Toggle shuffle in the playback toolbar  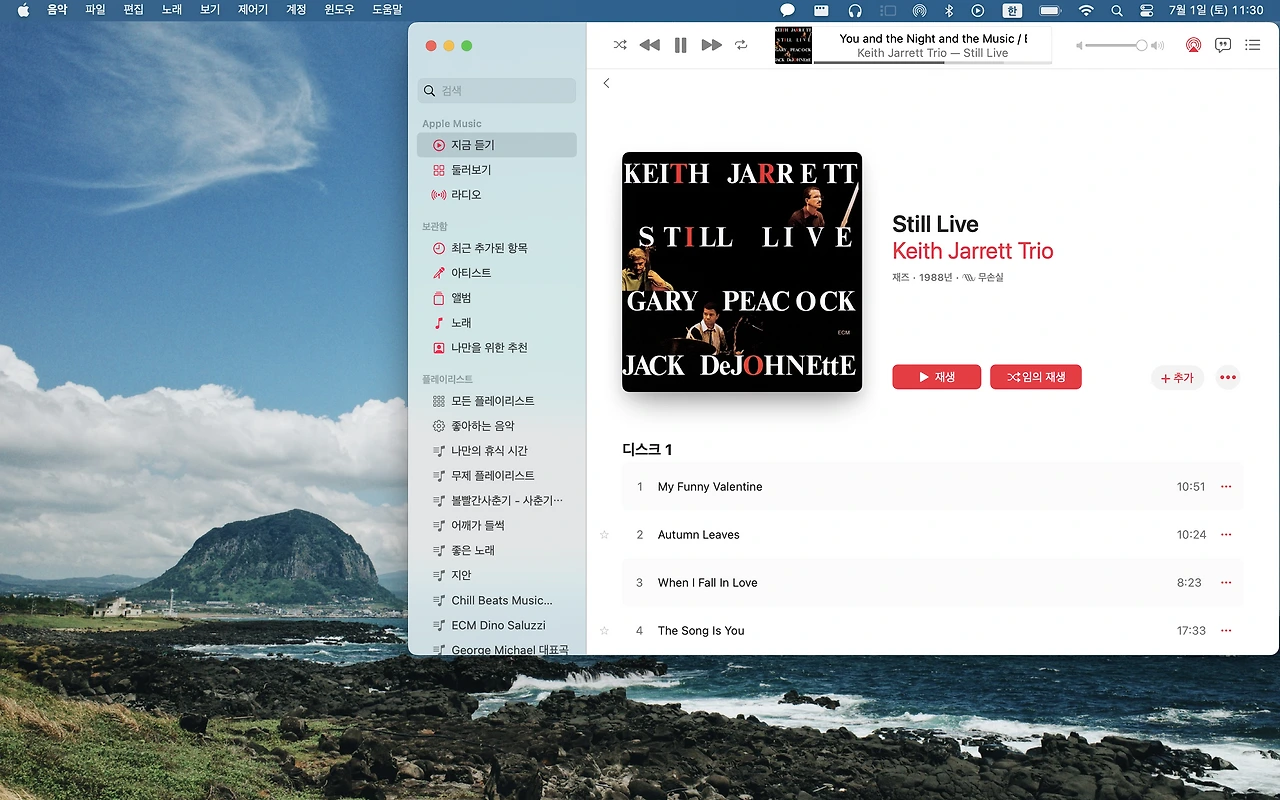pyautogui.click(x=620, y=45)
